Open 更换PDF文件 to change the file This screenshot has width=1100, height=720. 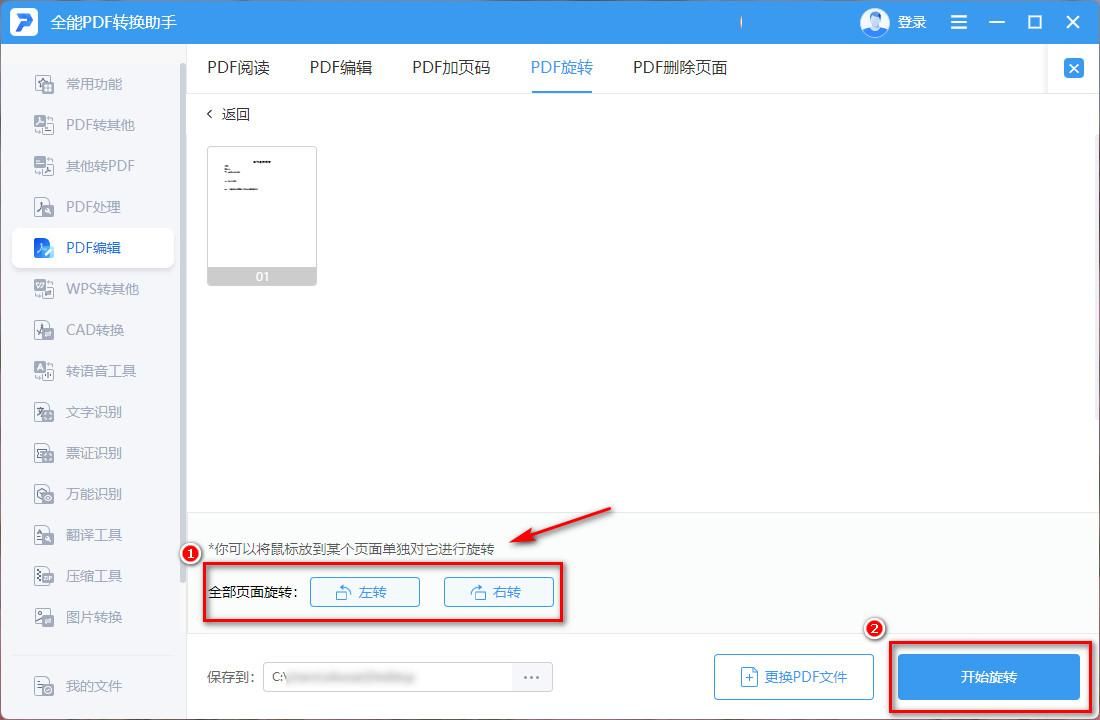point(794,677)
